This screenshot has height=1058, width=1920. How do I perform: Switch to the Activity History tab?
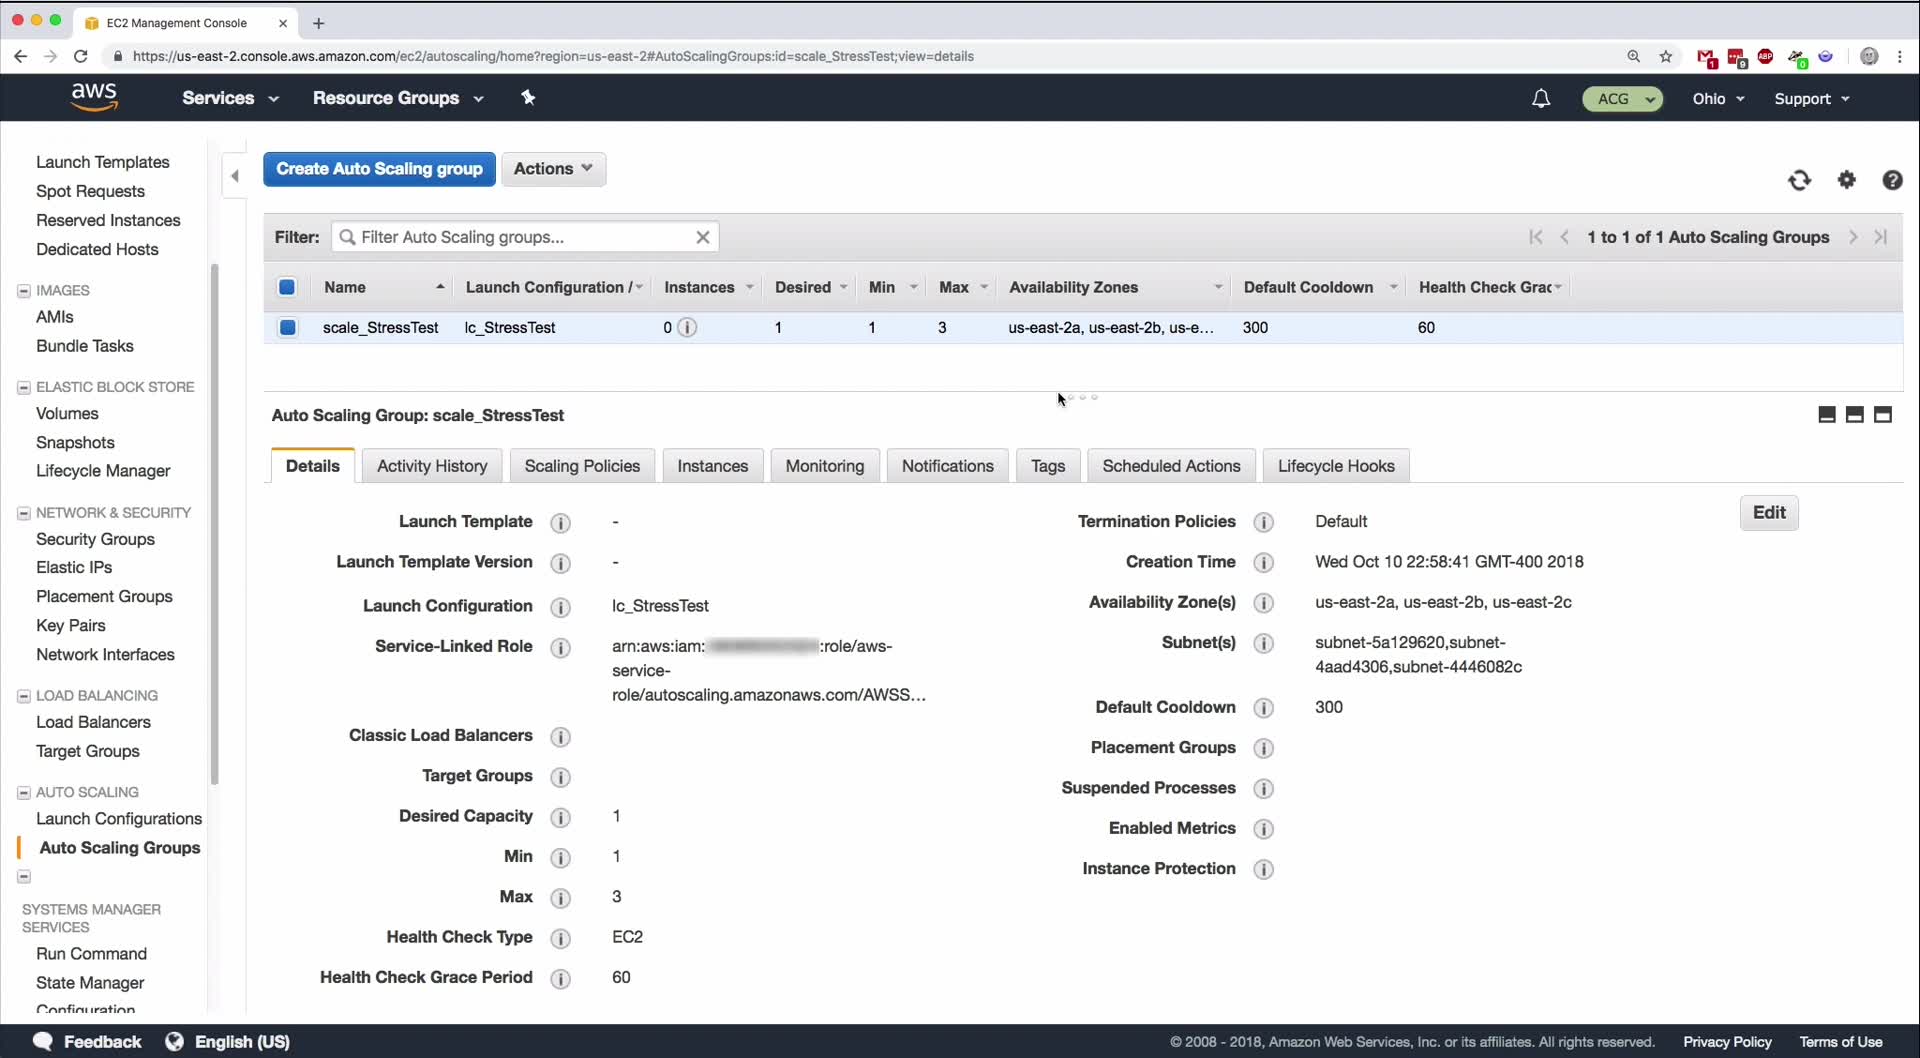tap(432, 466)
